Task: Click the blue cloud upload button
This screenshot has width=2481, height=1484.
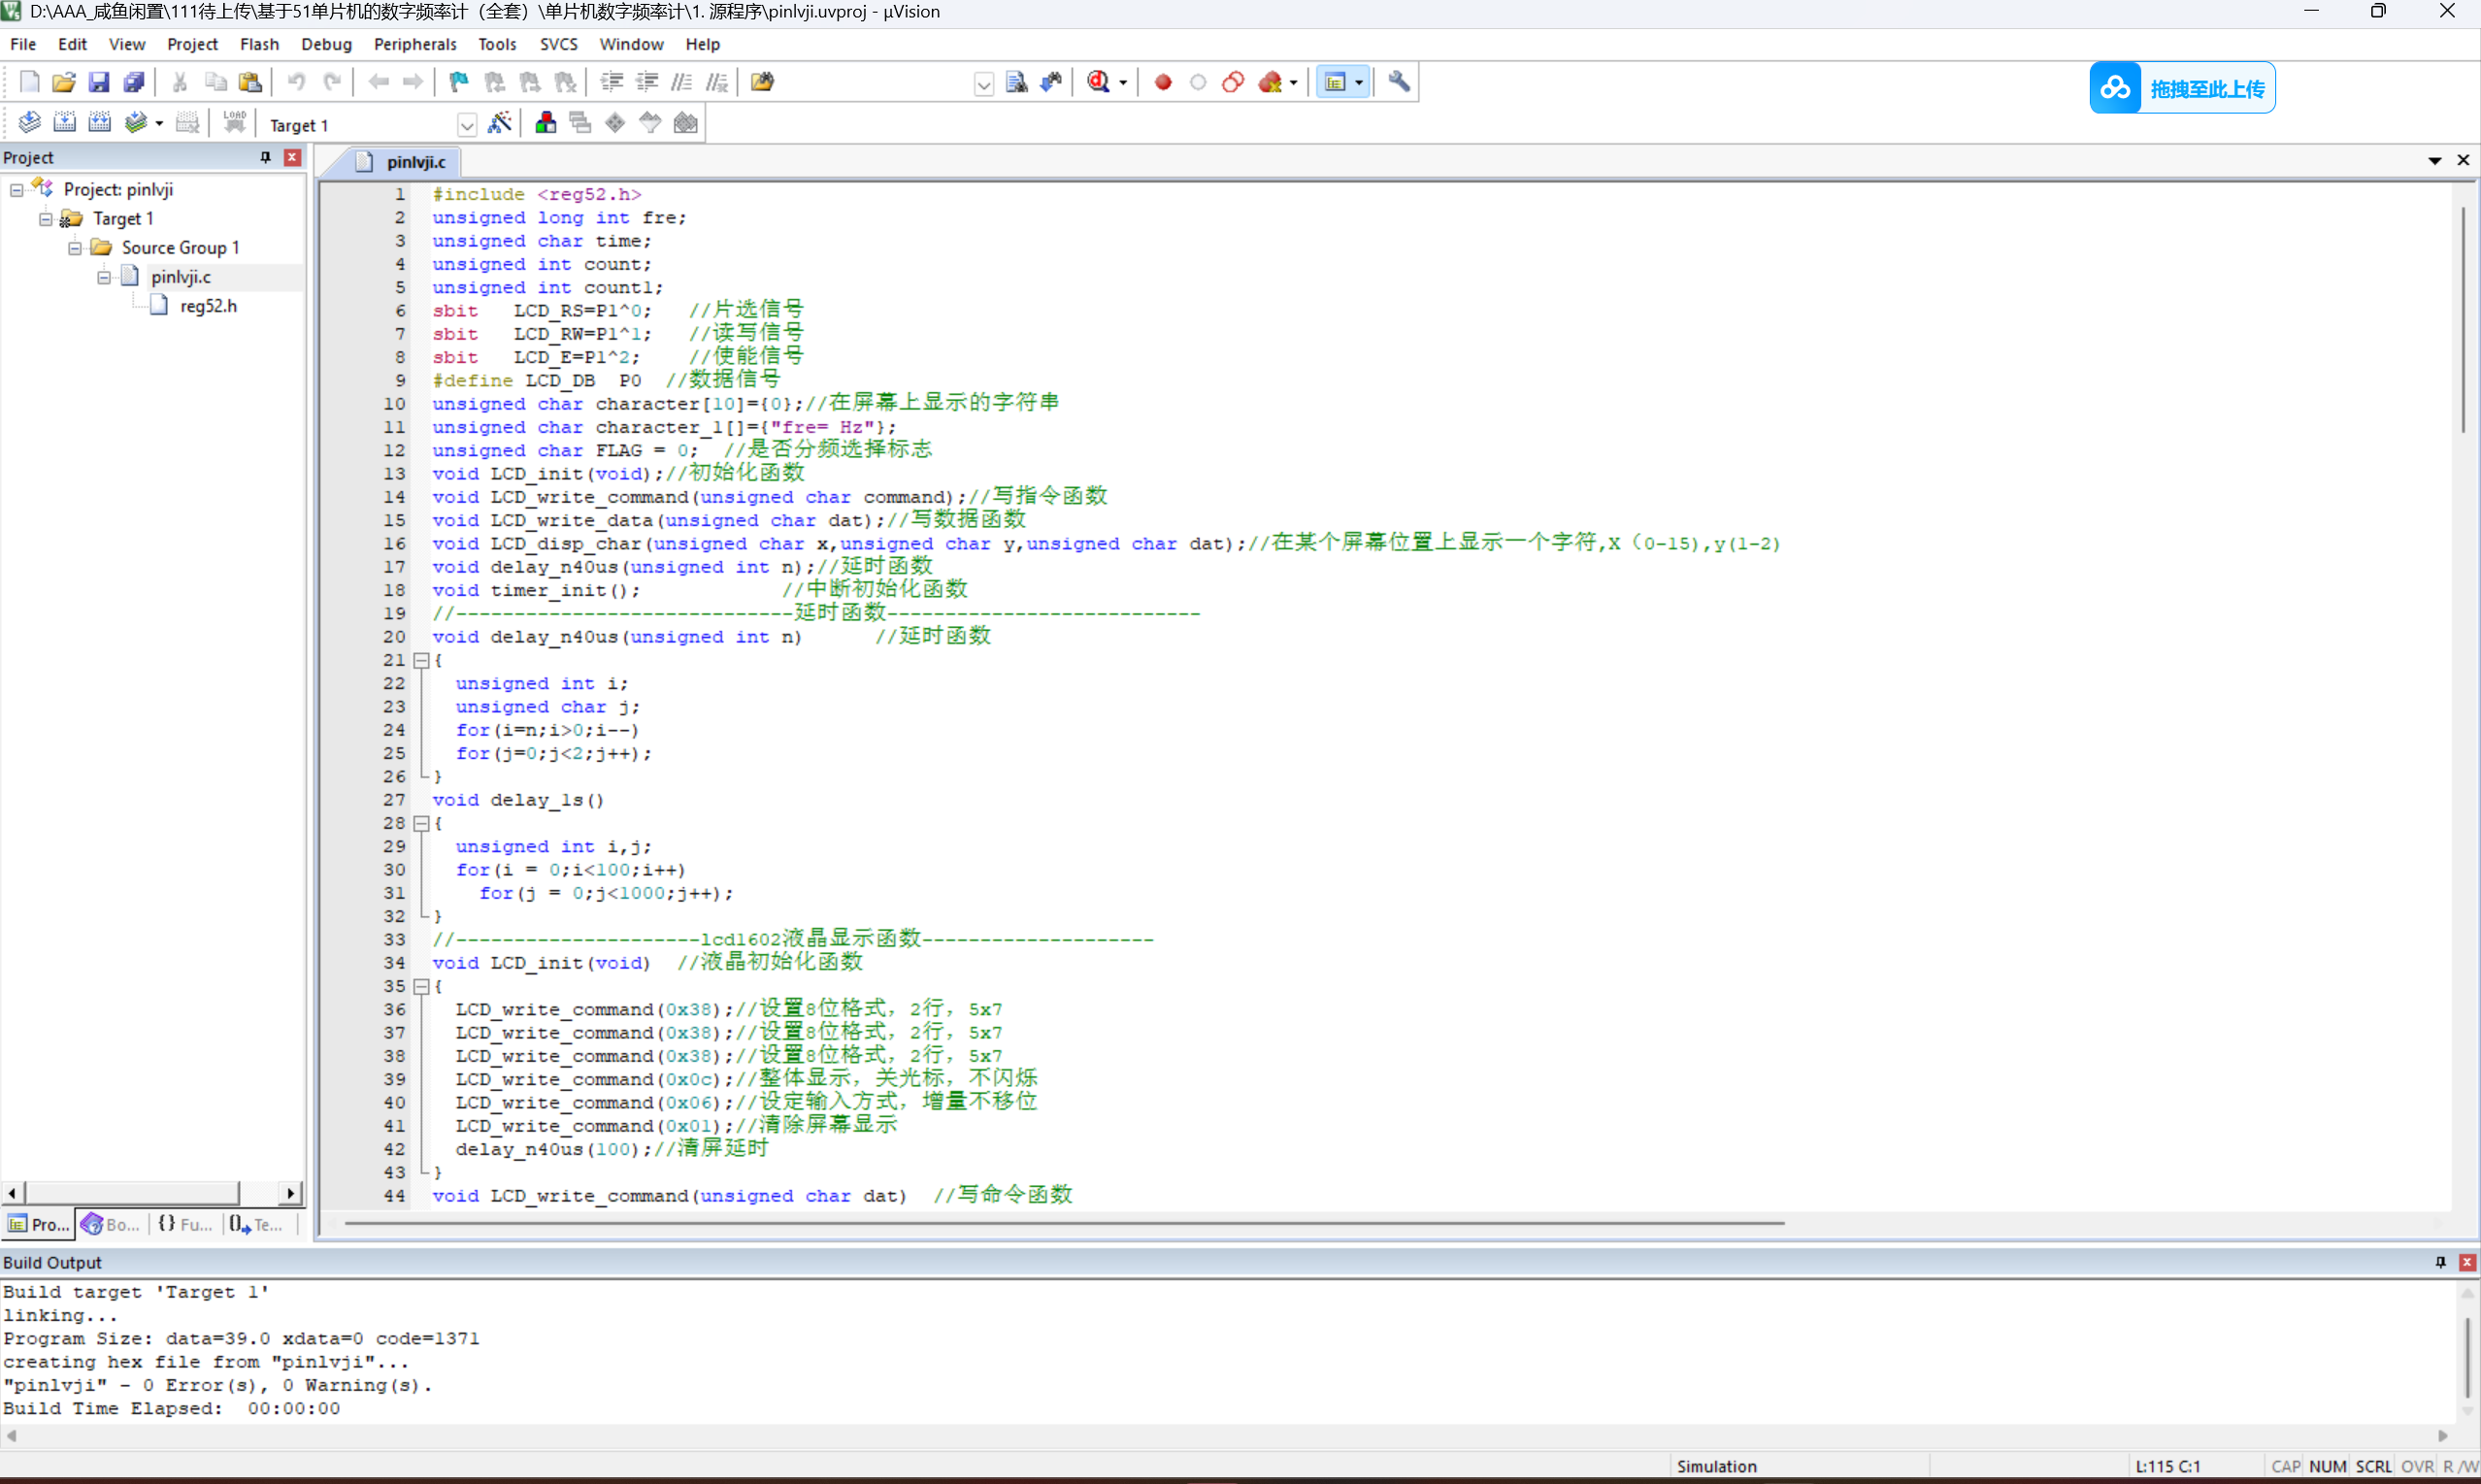Action: pos(2181,88)
